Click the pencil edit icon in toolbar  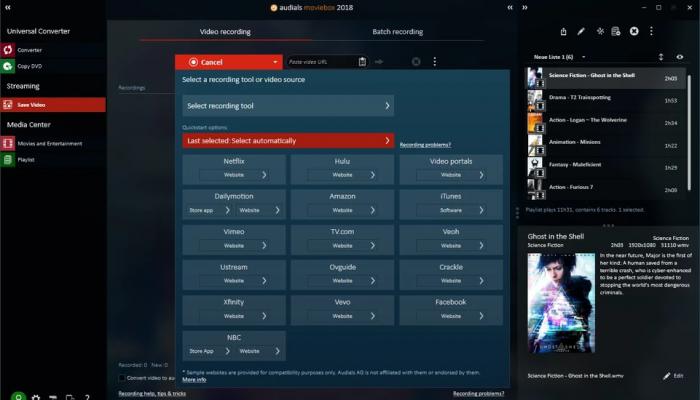pos(581,31)
